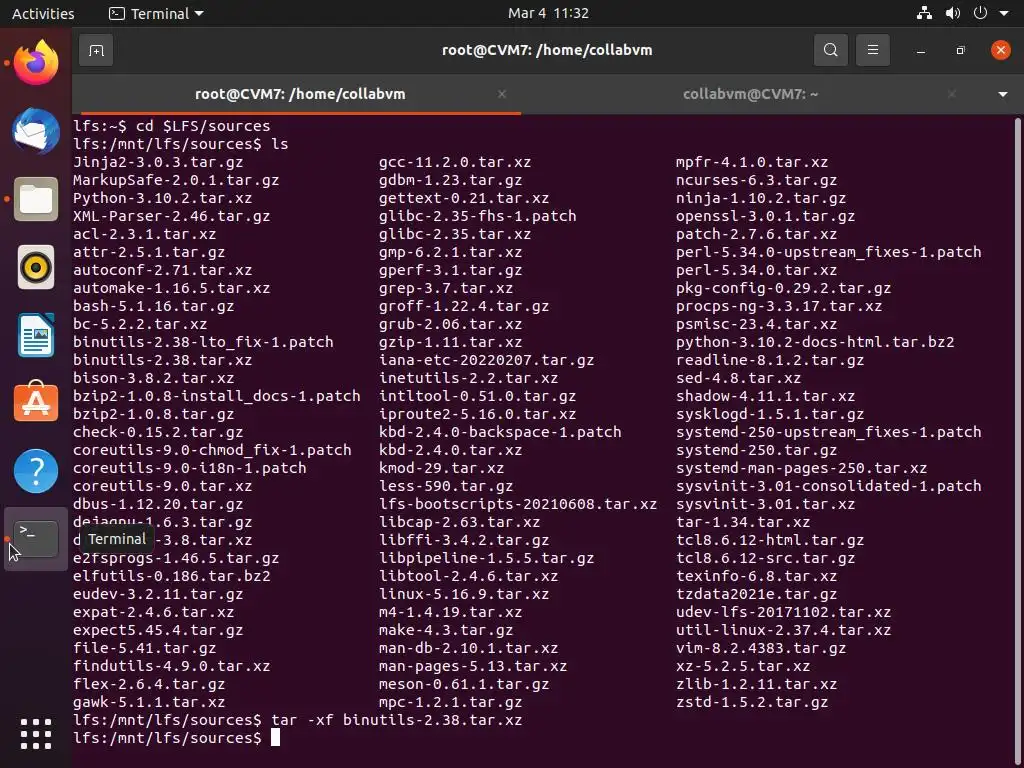Open the network status icon
The height and width of the screenshot is (768, 1024).
[924, 13]
